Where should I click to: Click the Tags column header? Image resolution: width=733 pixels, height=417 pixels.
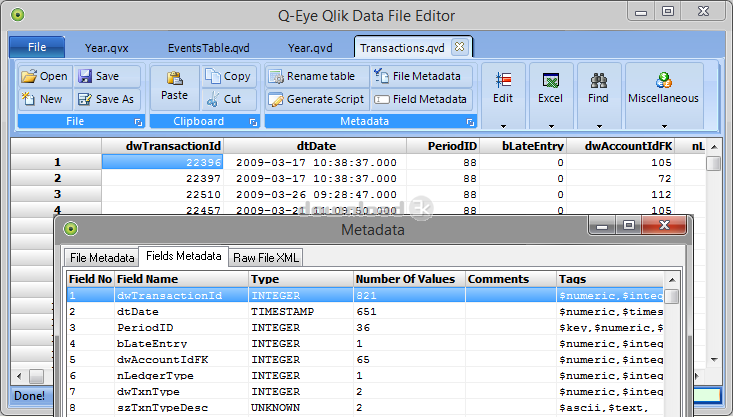[610, 279]
